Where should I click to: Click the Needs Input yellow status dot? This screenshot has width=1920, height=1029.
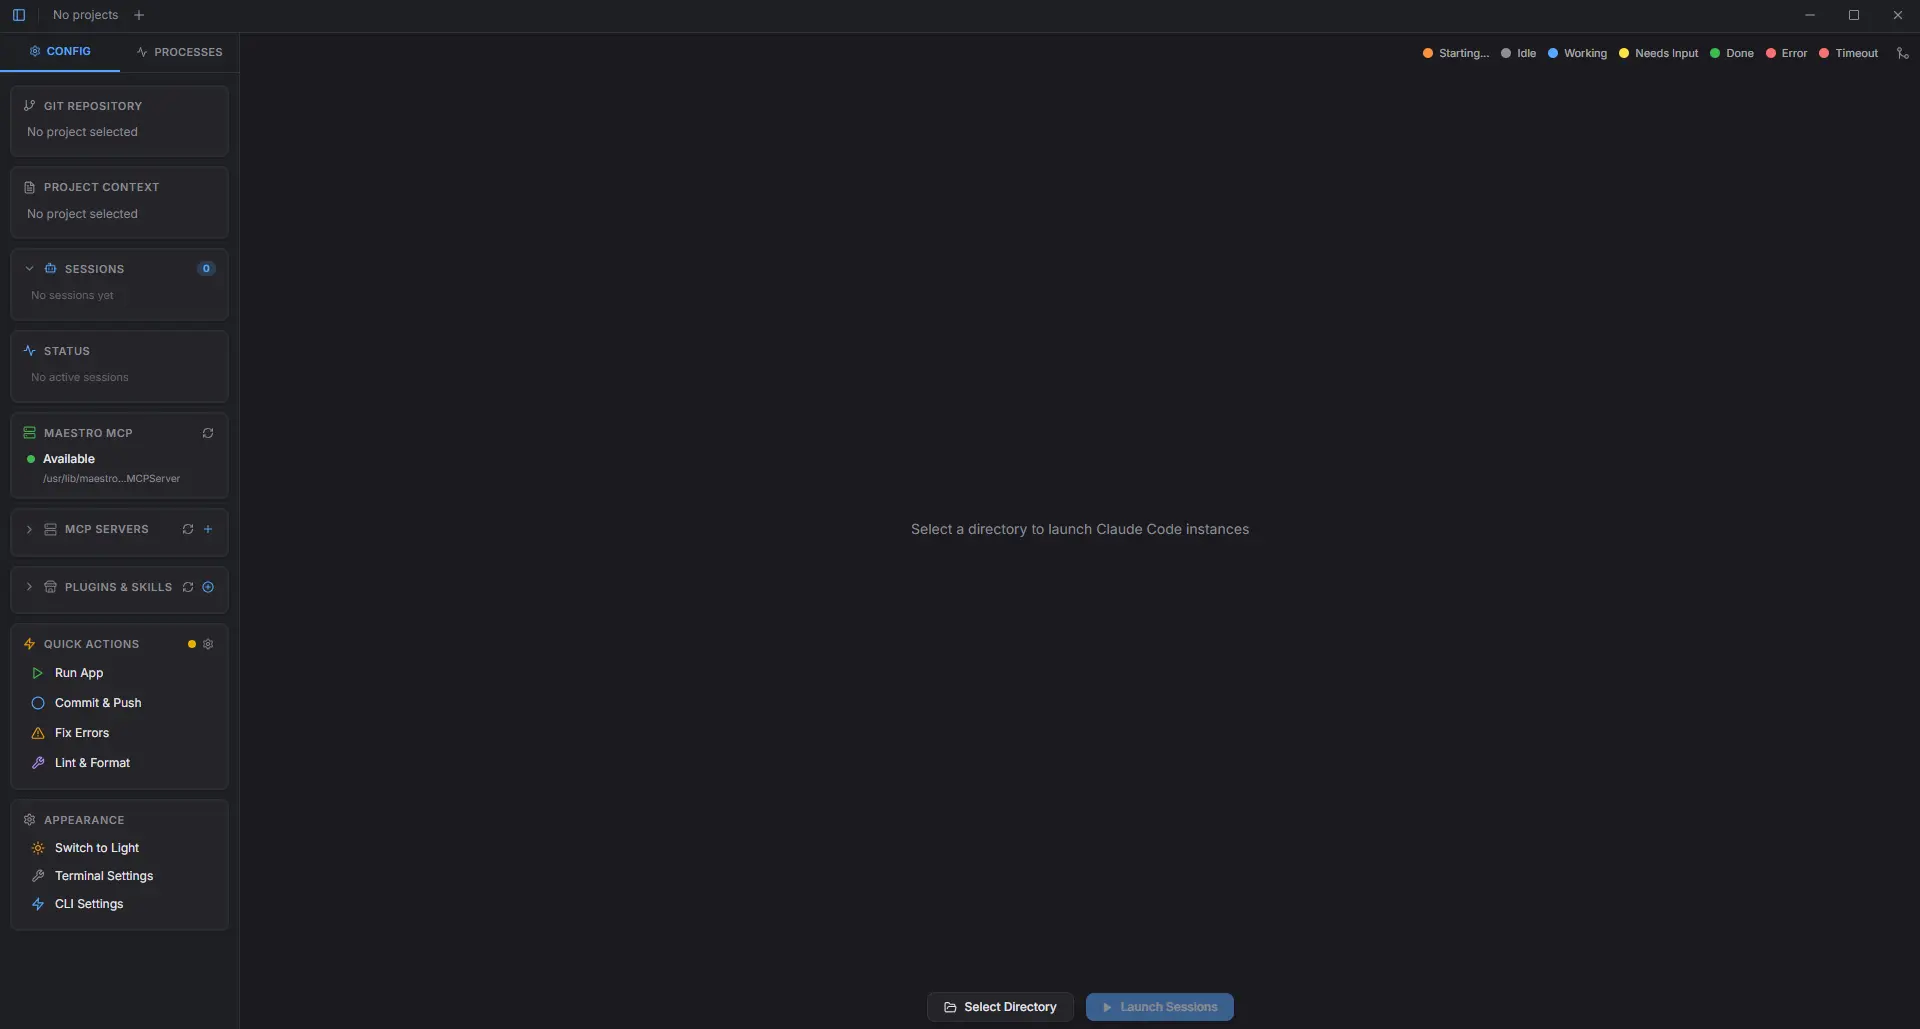click(1624, 53)
